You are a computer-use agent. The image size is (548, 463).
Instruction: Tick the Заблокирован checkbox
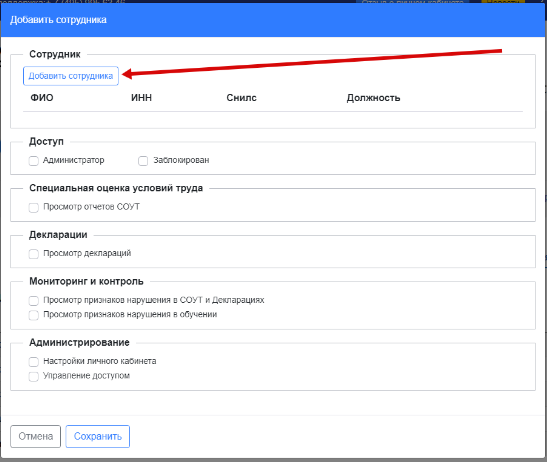coord(143,161)
